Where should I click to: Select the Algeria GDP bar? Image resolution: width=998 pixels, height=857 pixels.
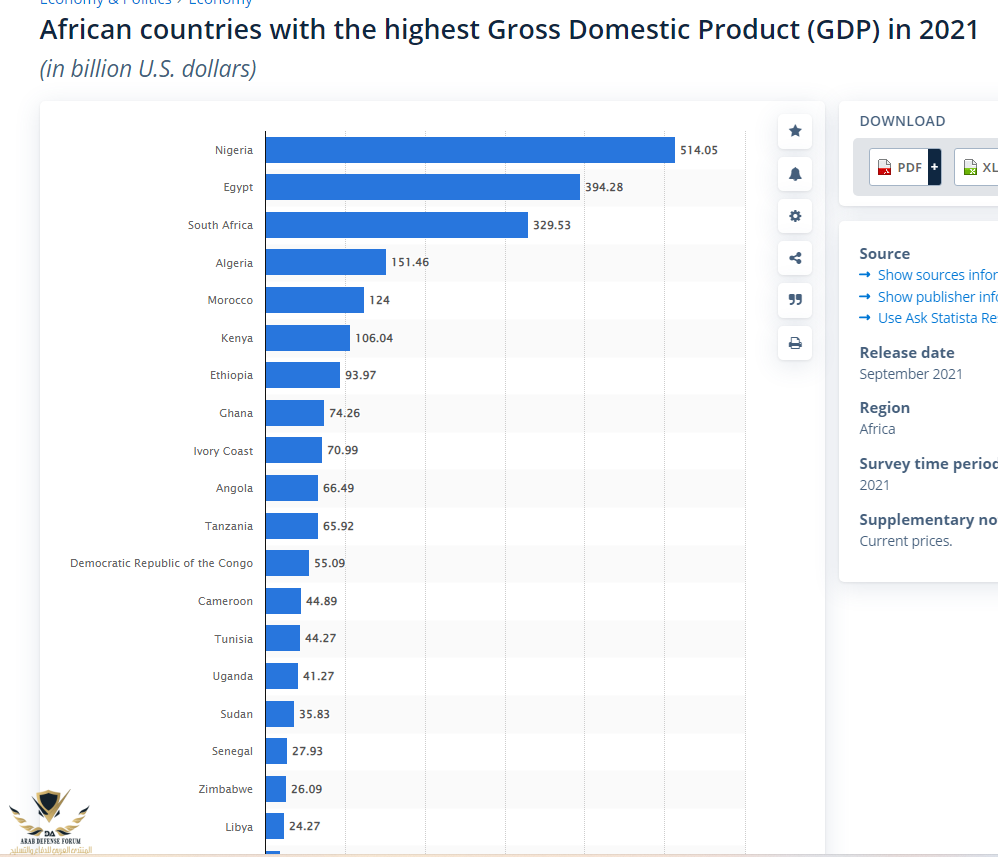pyautogui.click(x=325, y=263)
